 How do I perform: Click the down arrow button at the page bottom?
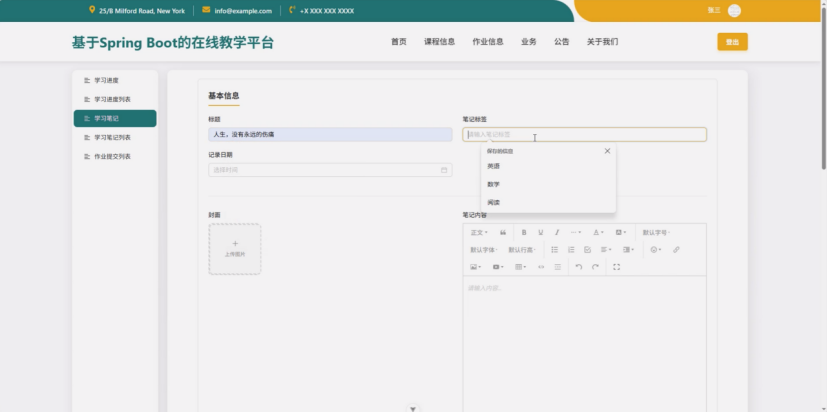coord(413,408)
